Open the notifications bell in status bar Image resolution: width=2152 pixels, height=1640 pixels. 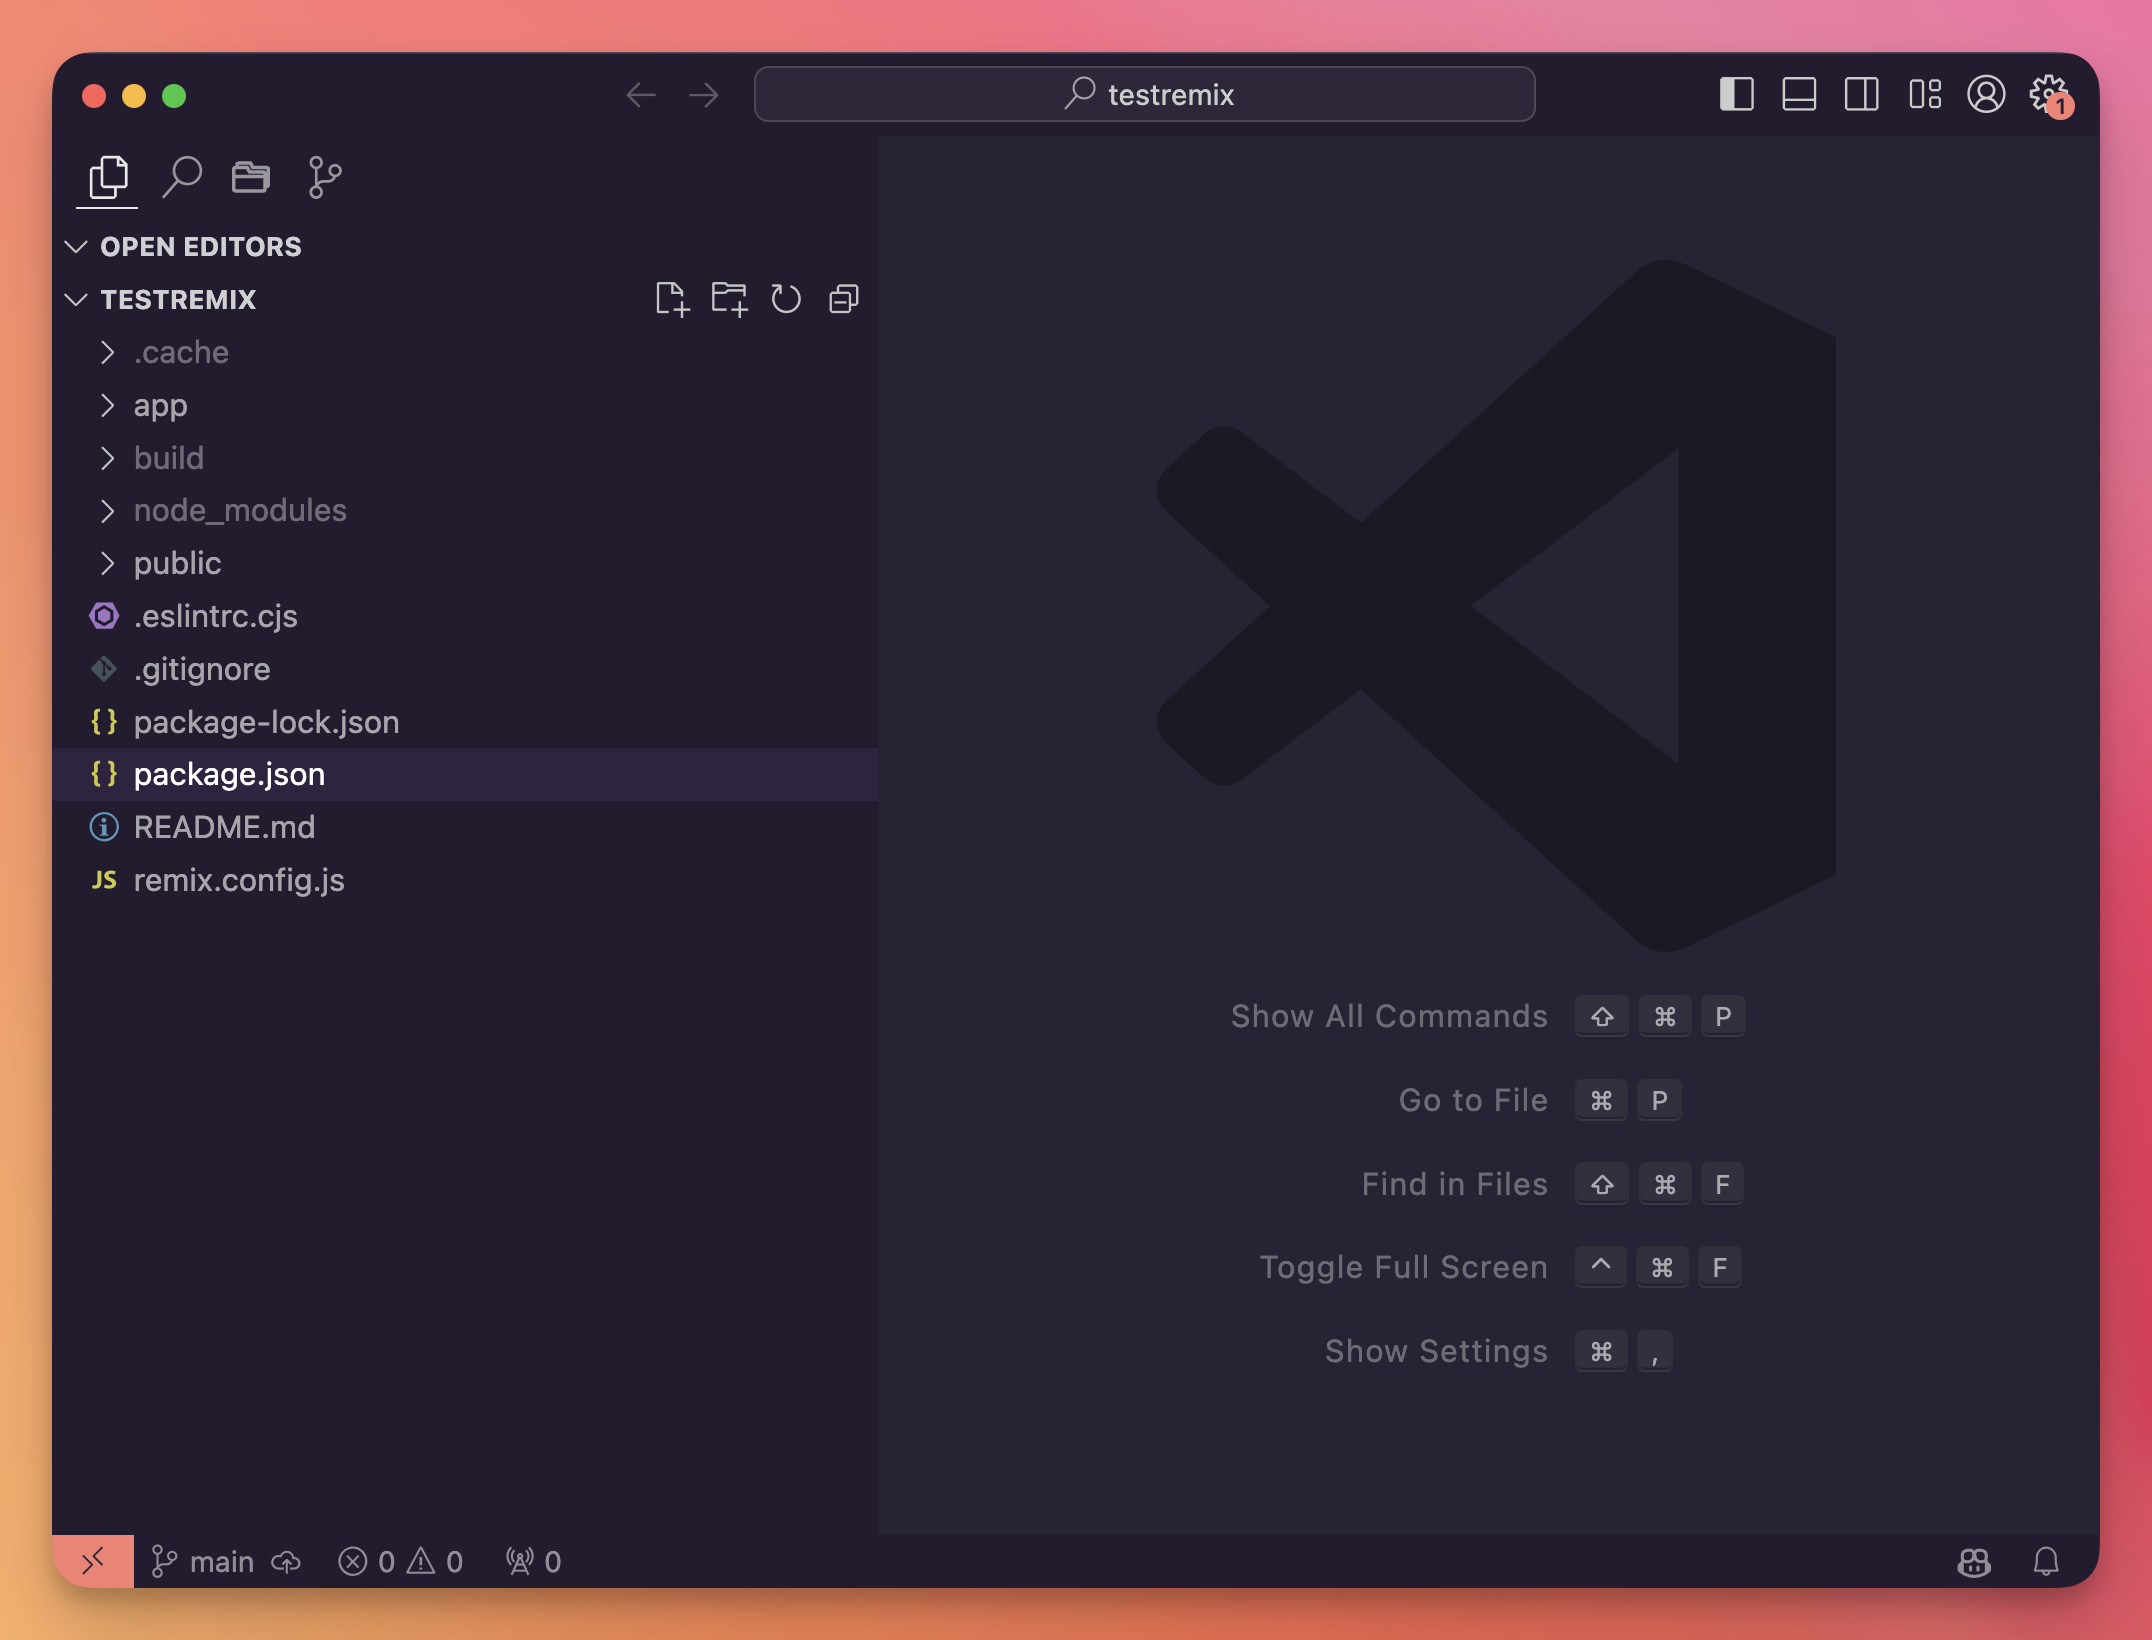click(x=2046, y=1561)
